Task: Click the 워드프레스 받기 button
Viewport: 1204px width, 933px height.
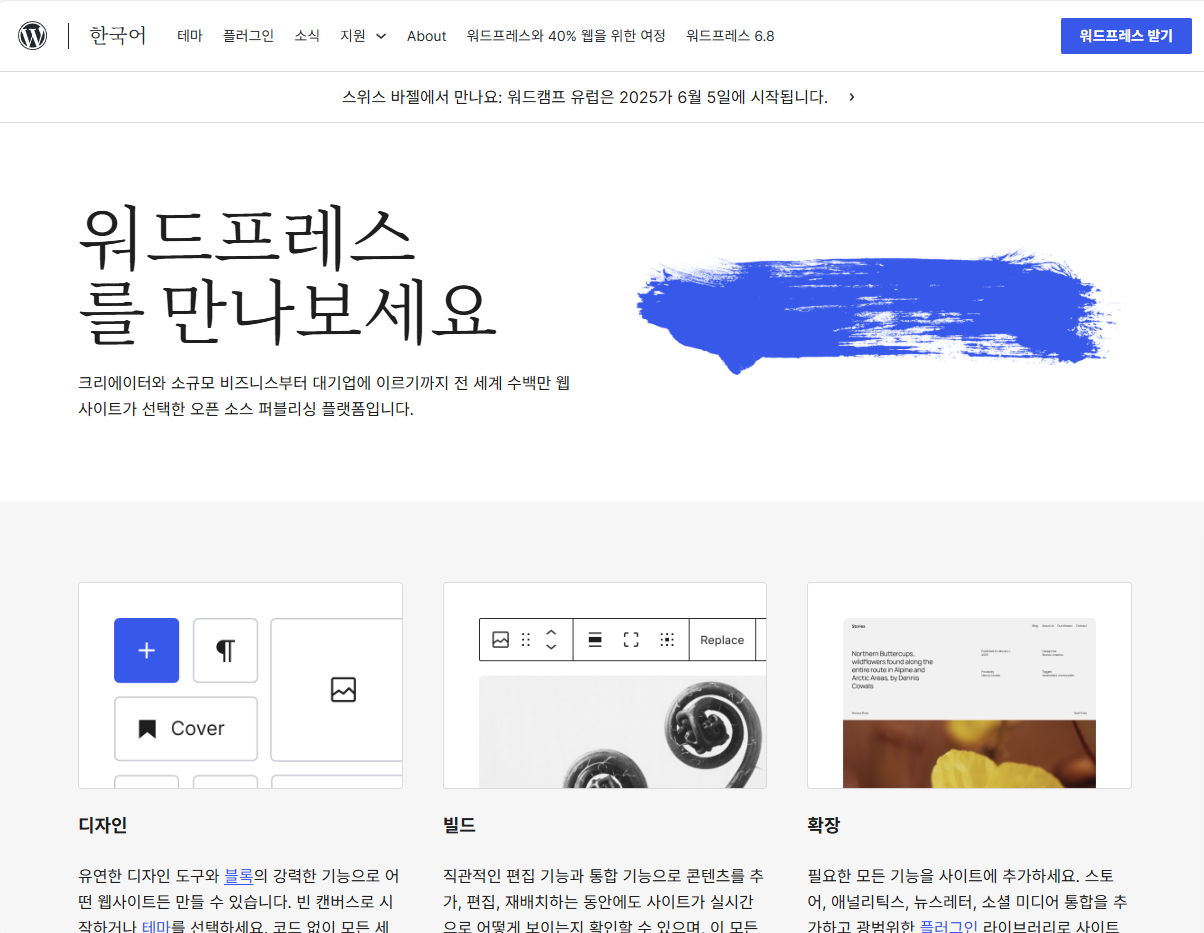Action: 1126,36
